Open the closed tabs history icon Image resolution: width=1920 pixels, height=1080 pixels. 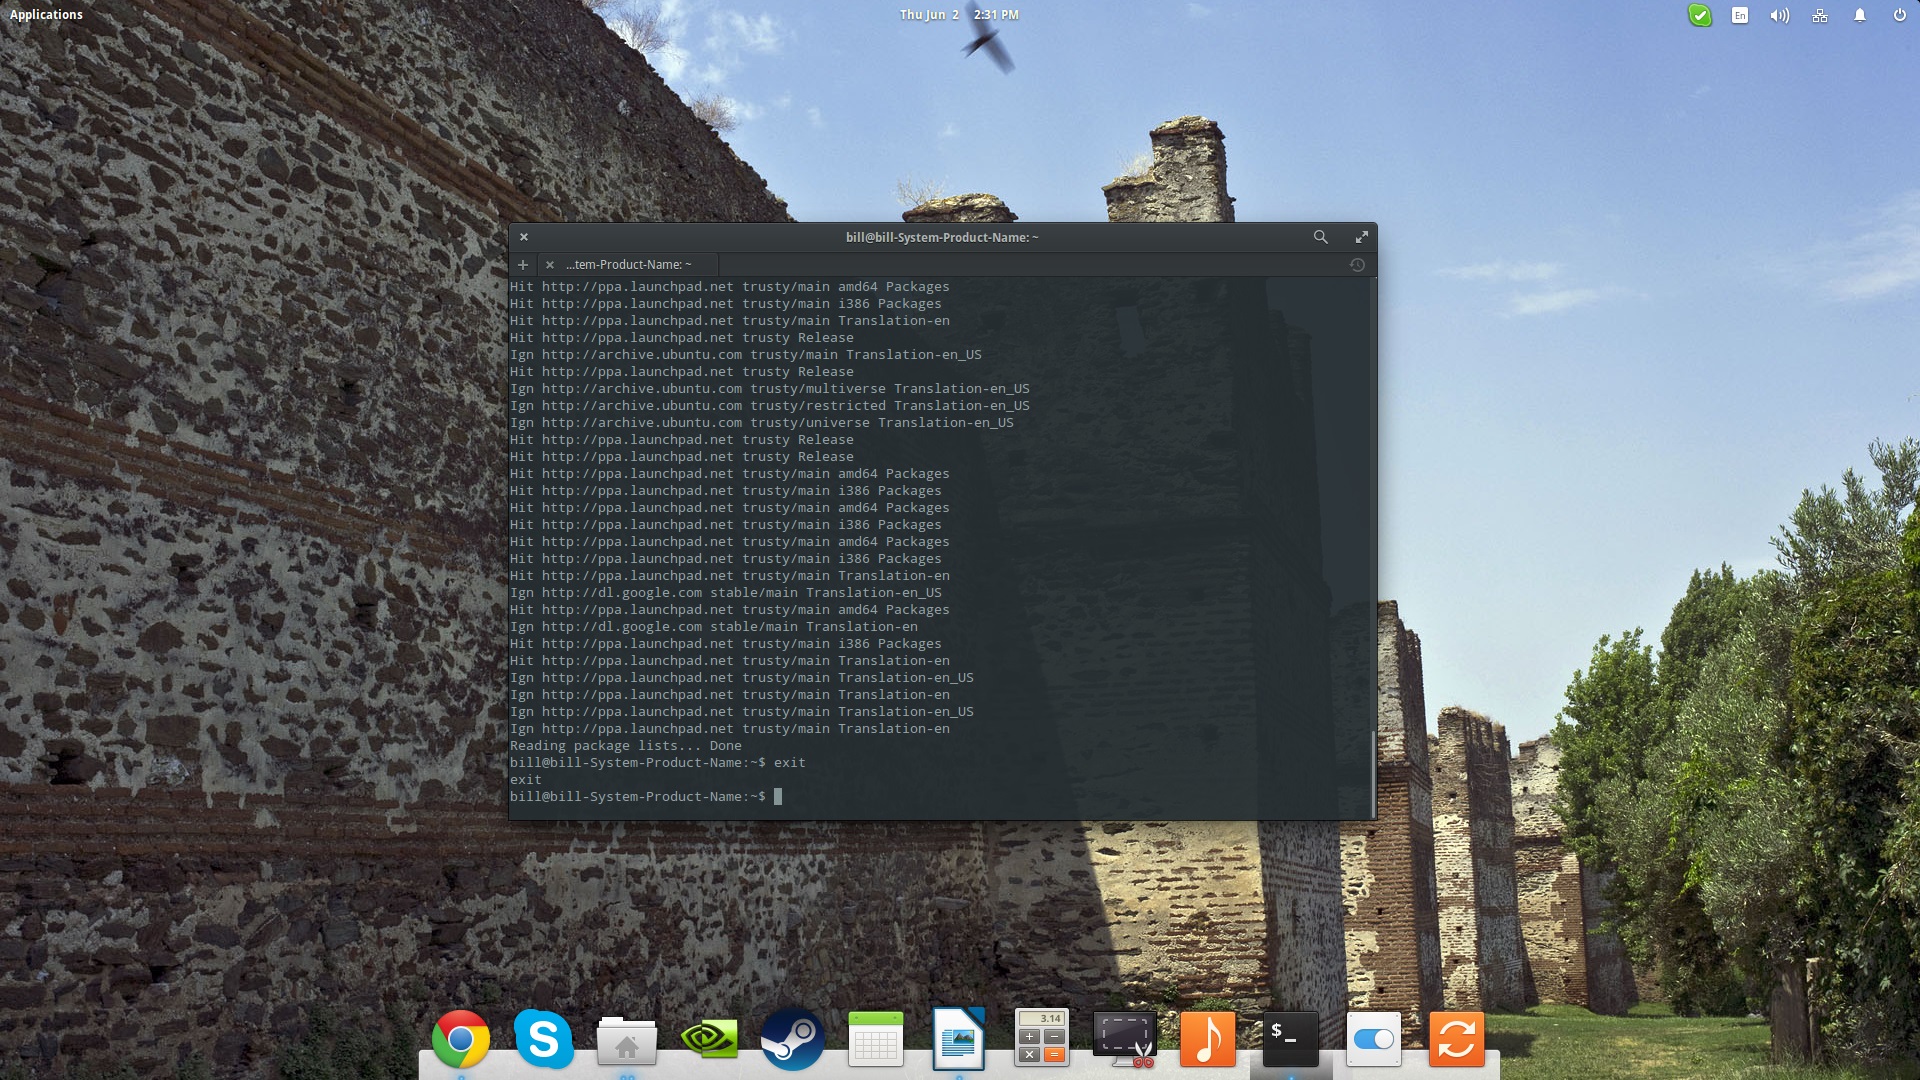coord(1357,265)
